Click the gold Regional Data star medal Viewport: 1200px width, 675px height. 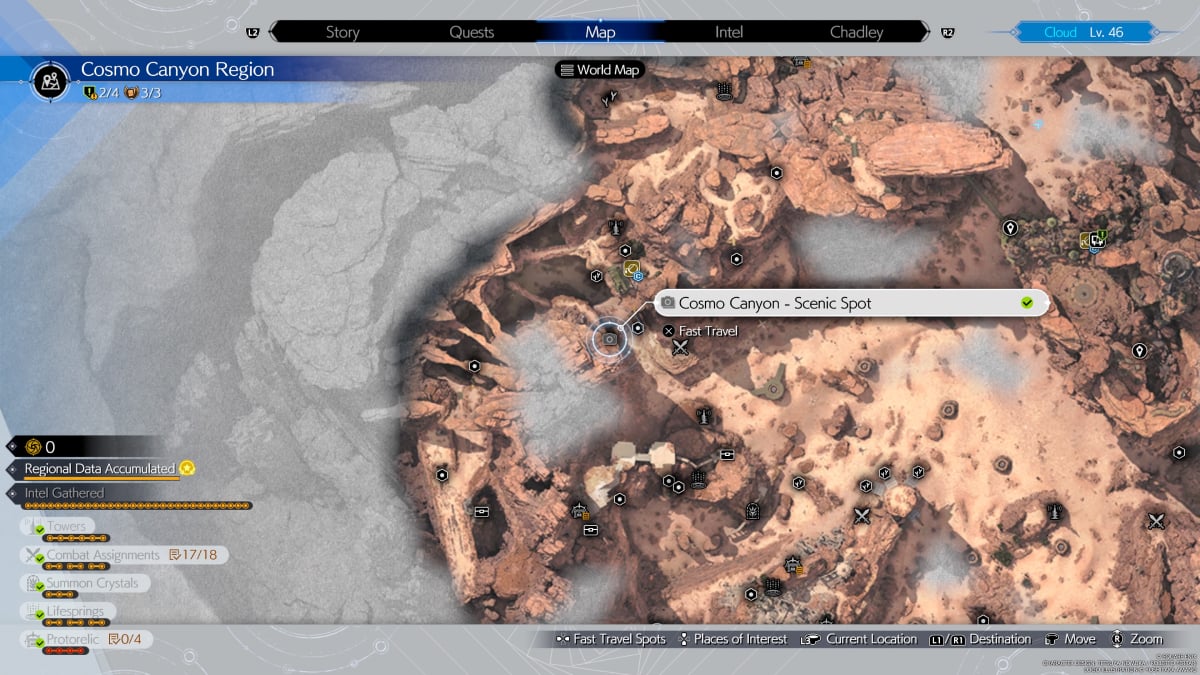tap(186, 468)
